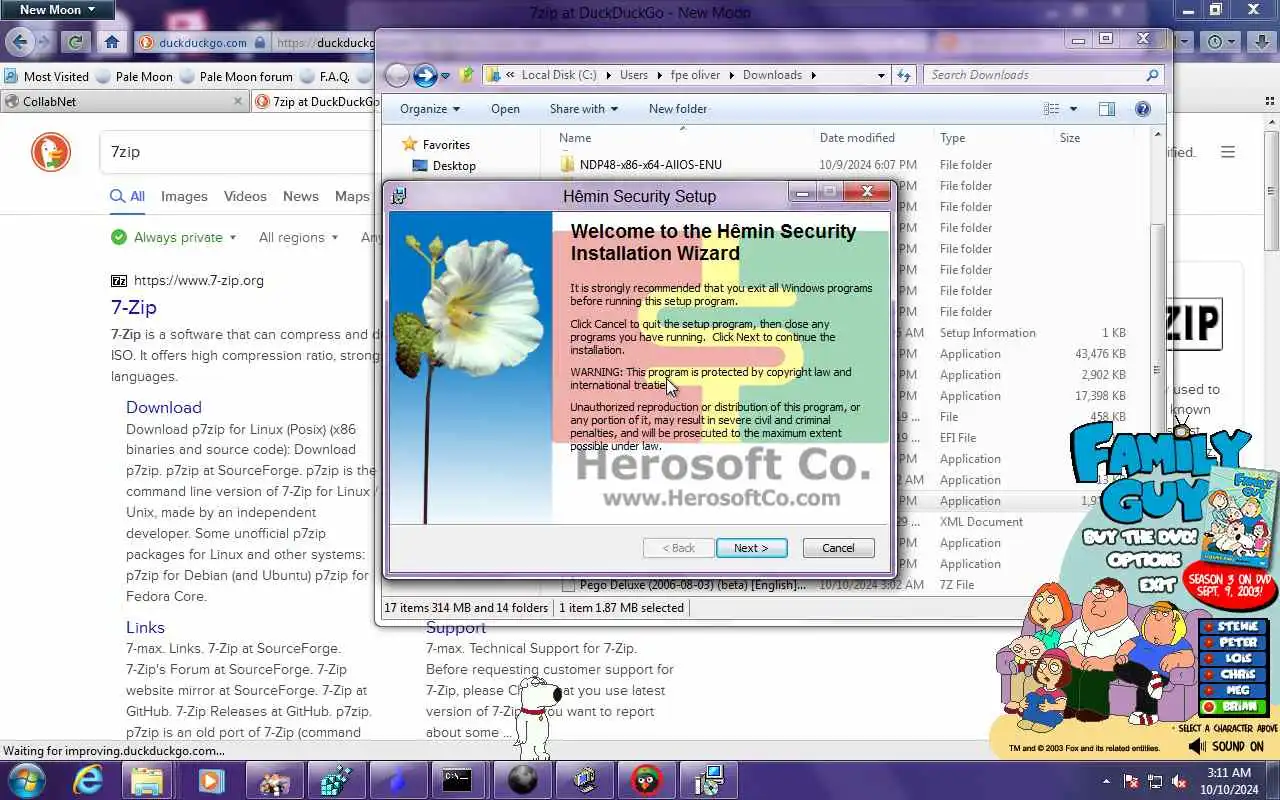Open the 7-Zip search result title
This screenshot has height=800, width=1280.
coord(133,307)
